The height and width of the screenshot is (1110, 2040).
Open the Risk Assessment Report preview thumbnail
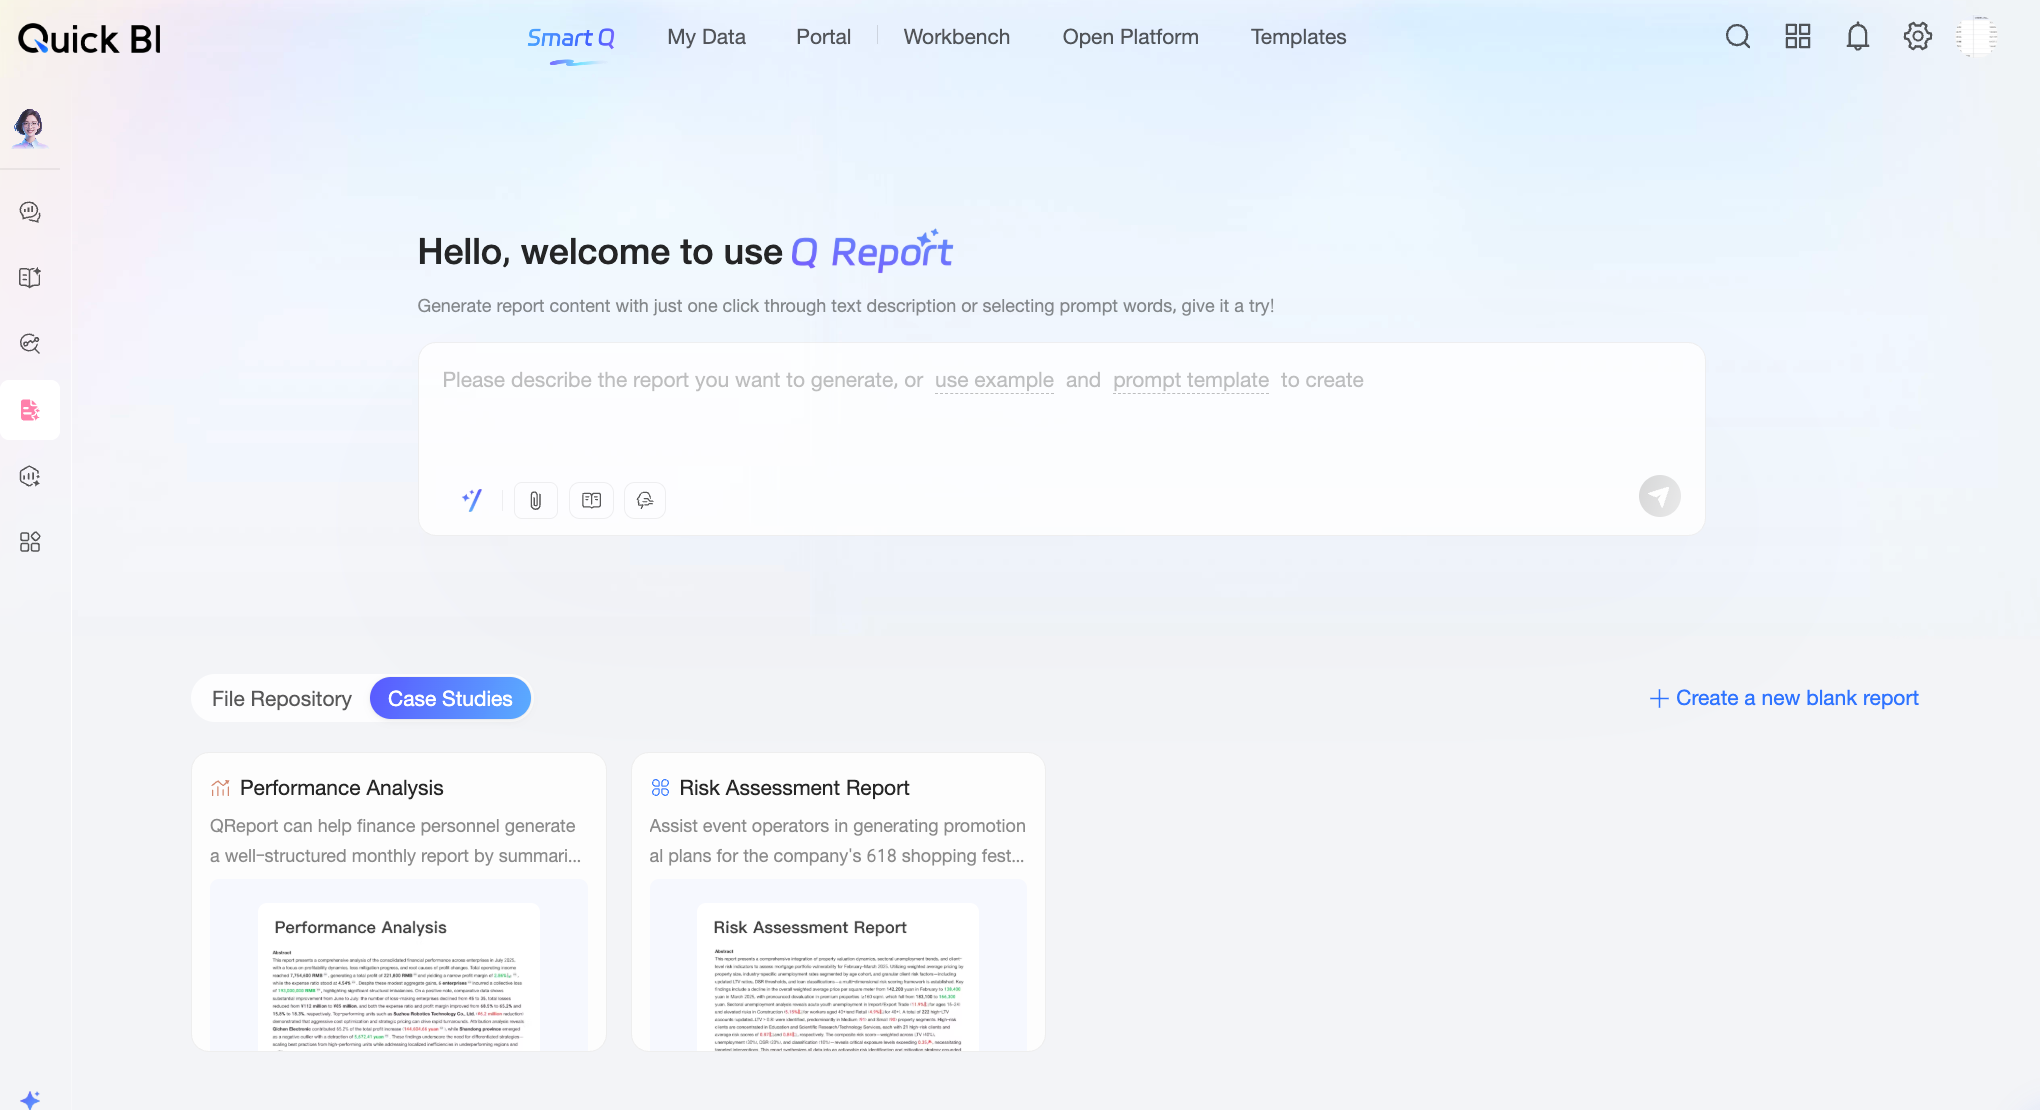pyautogui.click(x=838, y=965)
